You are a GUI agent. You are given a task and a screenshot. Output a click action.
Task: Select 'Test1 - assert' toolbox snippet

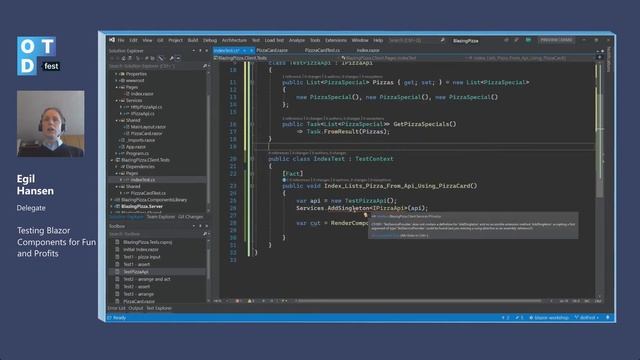tap(137, 264)
